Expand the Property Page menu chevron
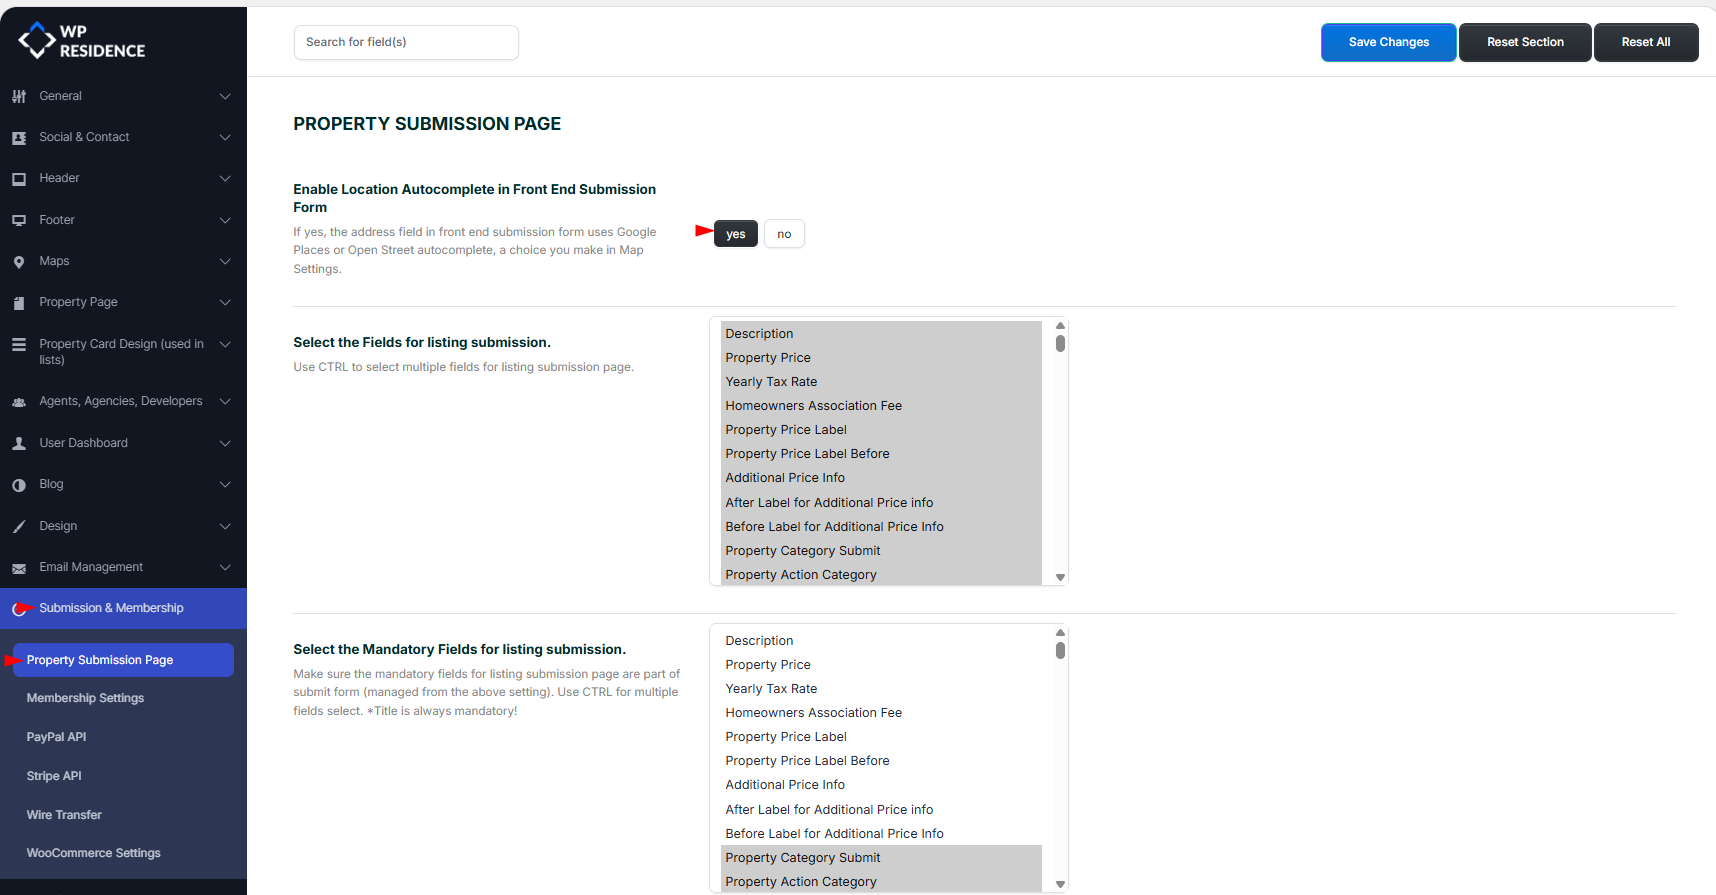1716x895 pixels. tap(225, 303)
